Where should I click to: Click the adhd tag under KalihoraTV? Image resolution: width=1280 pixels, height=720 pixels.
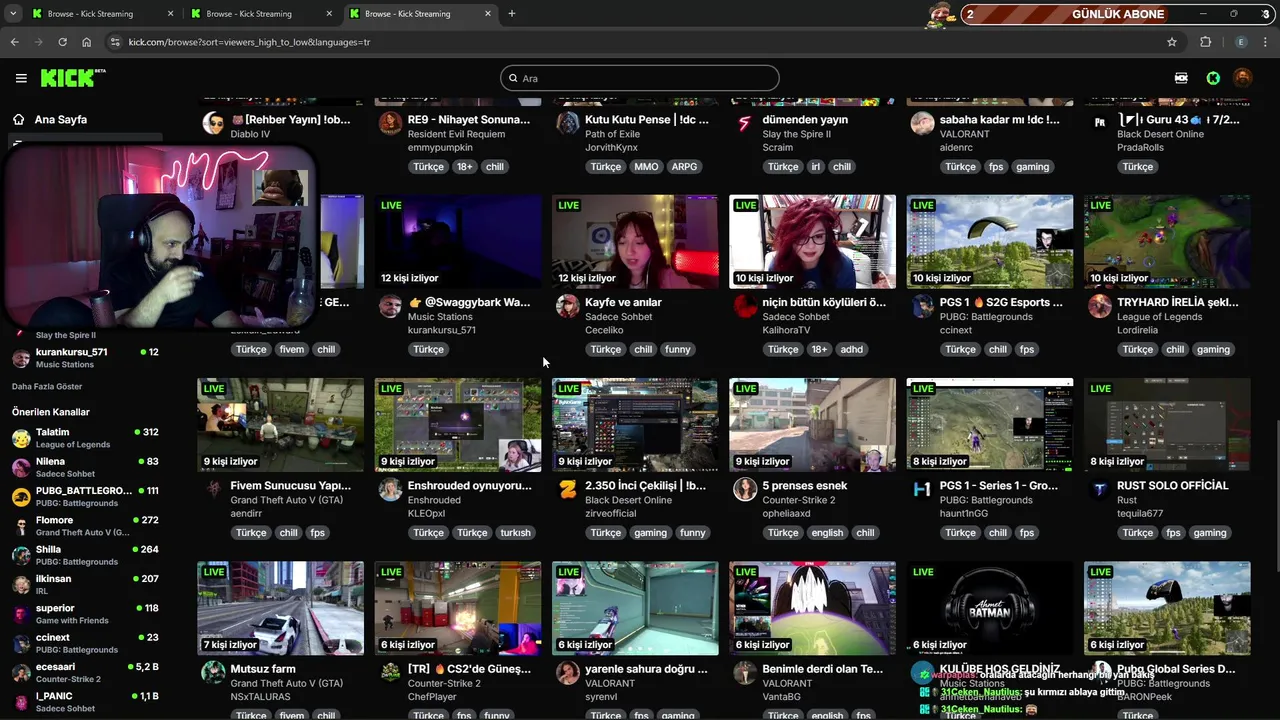852,349
